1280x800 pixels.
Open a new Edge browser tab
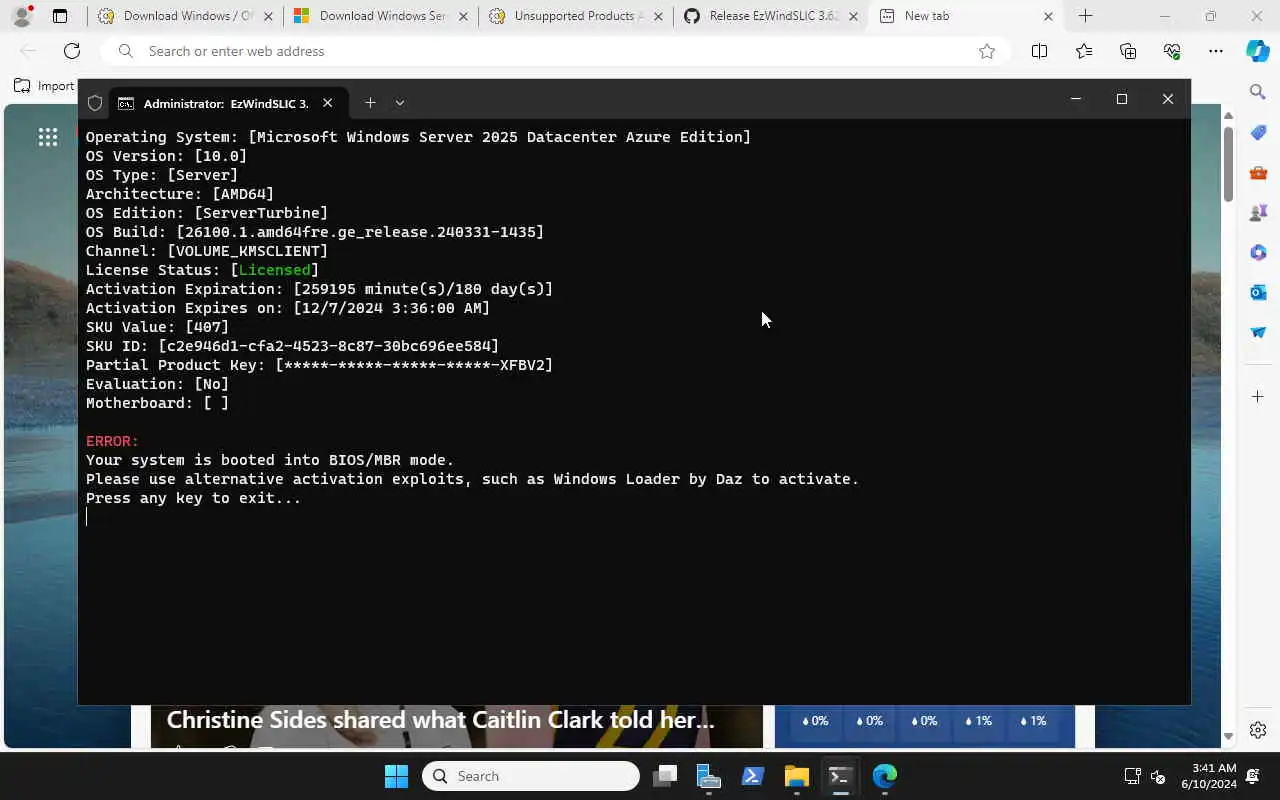point(1085,16)
